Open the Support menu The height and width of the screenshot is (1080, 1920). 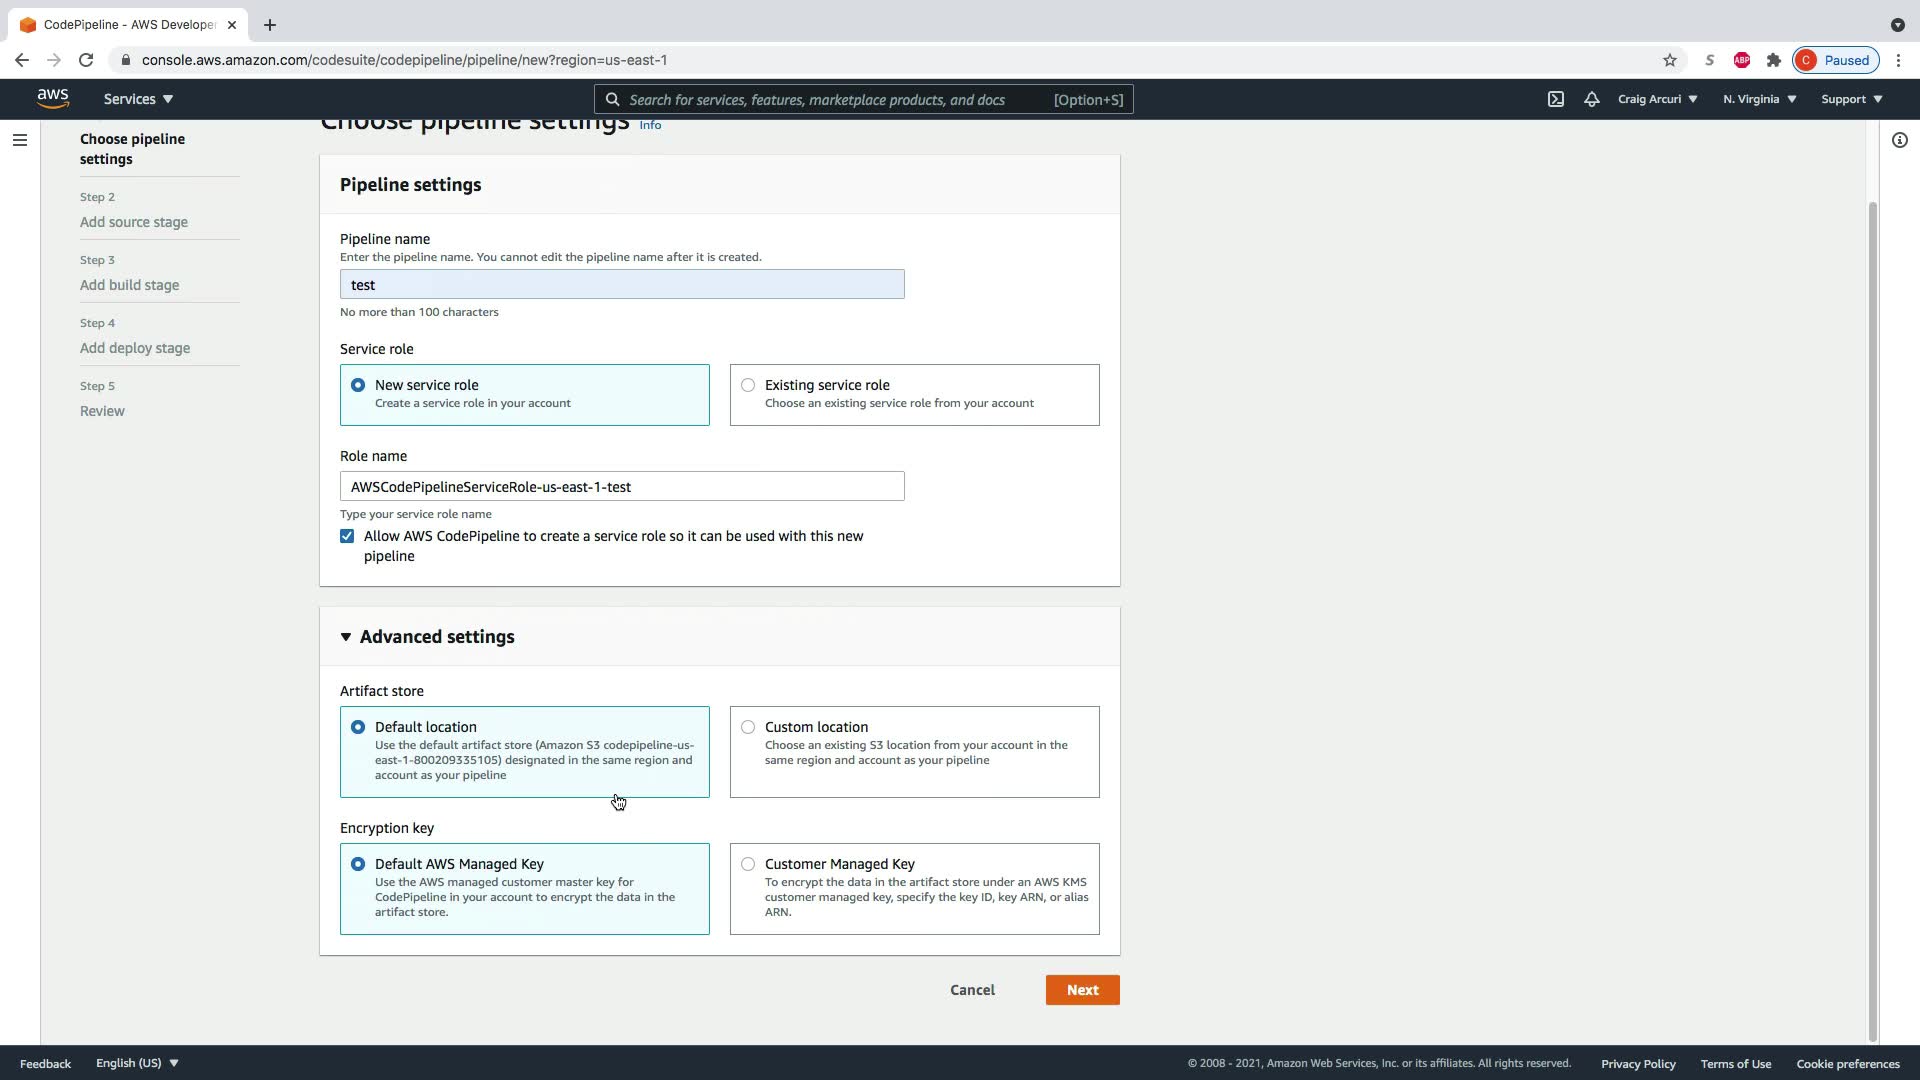1851,99
